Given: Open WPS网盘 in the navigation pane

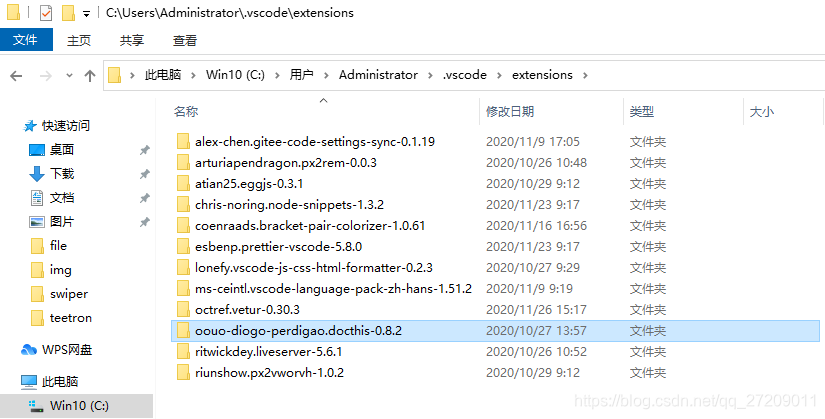Looking at the screenshot, I should point(66,350).
